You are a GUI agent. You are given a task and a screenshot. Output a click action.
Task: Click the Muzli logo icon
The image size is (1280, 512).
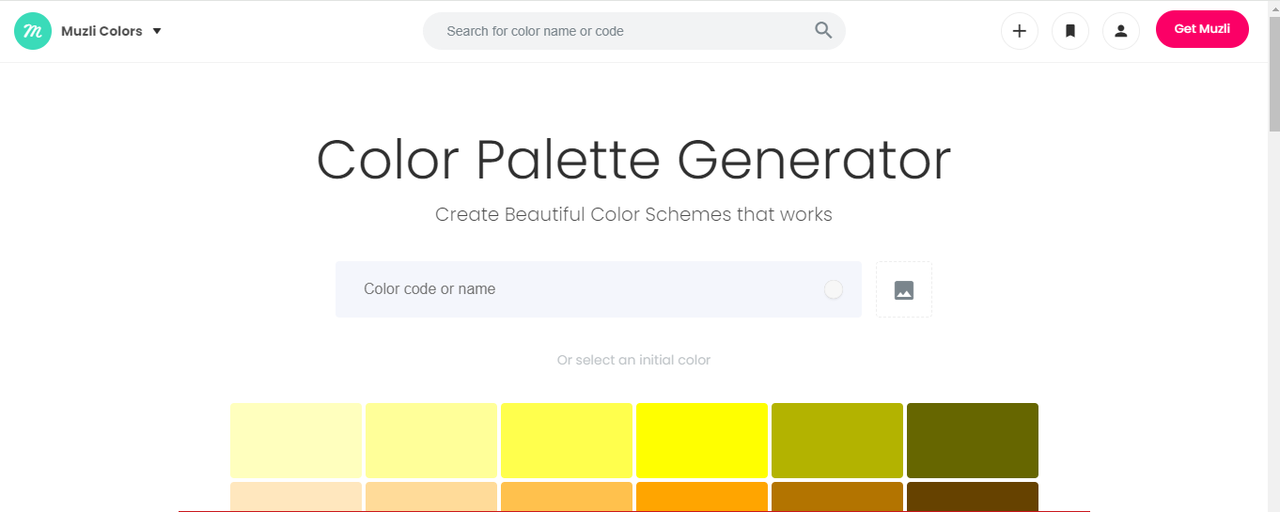(x=33, y=31)
